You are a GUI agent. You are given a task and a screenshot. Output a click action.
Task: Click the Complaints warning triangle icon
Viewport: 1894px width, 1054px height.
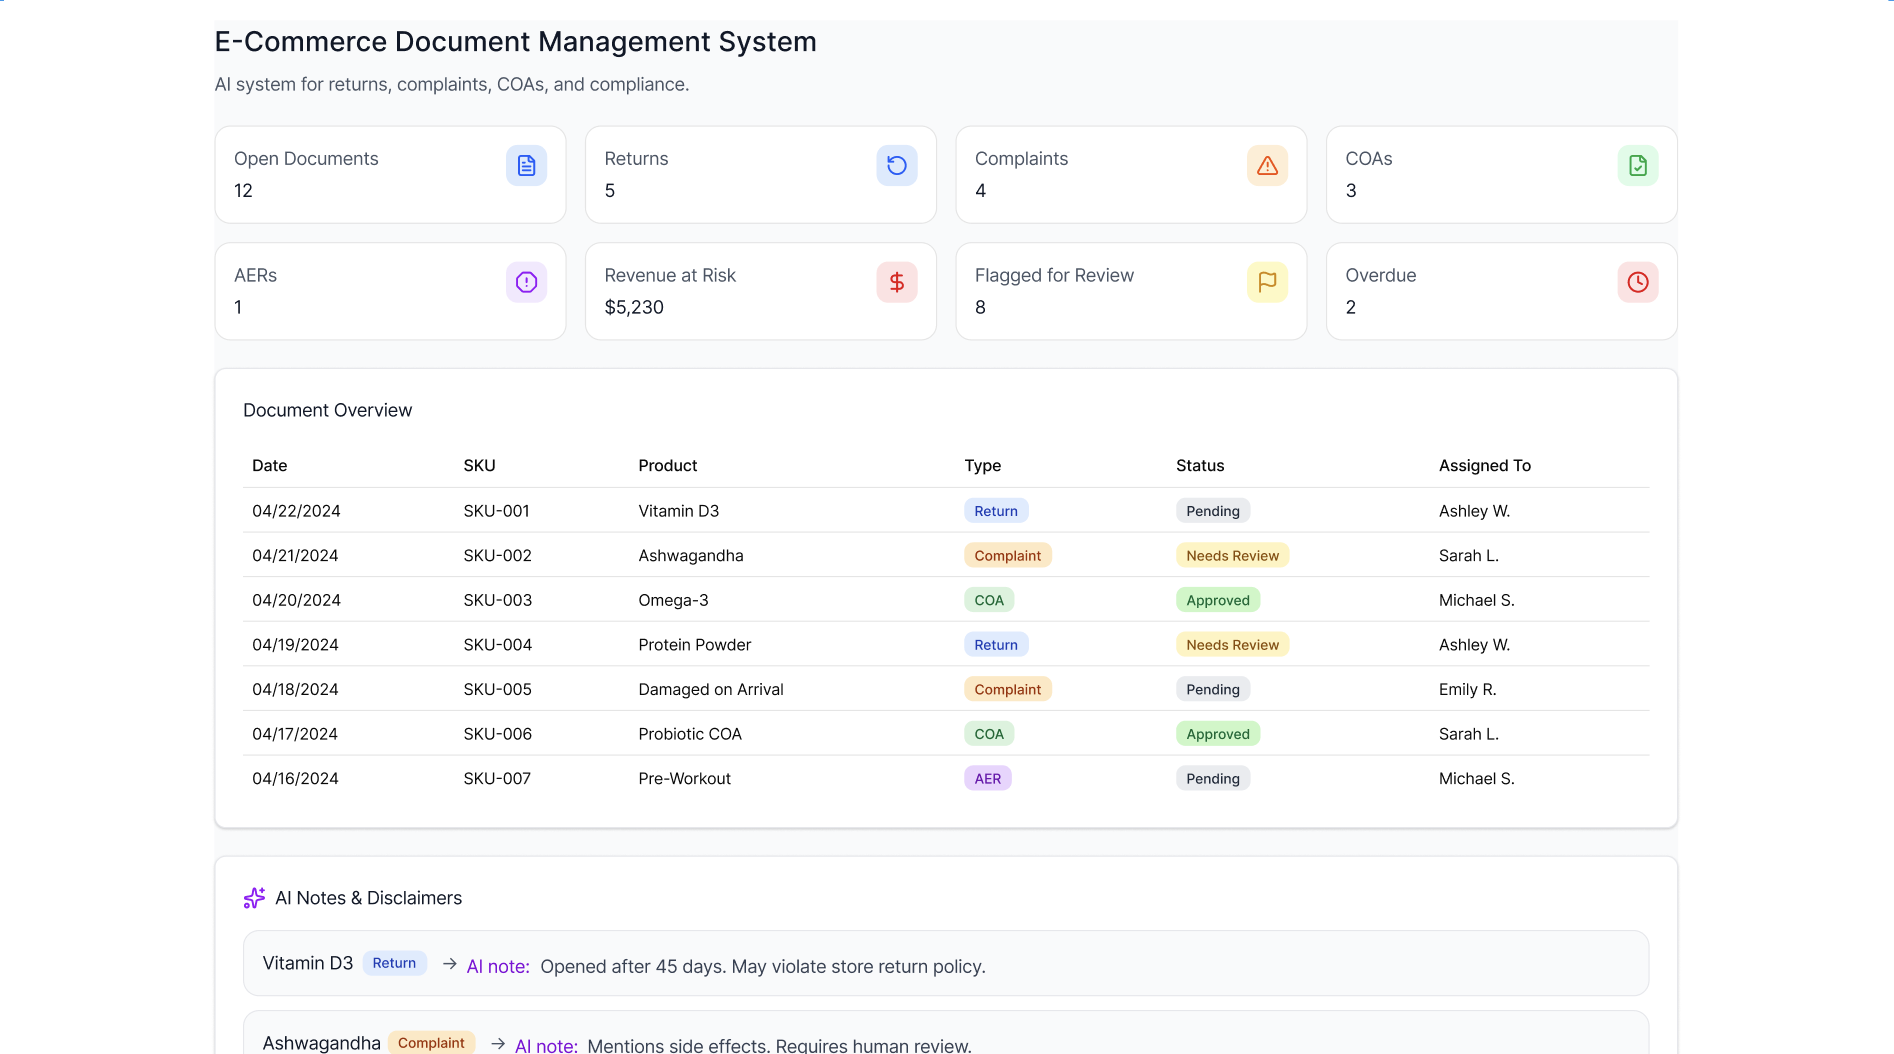point(1266,166)
